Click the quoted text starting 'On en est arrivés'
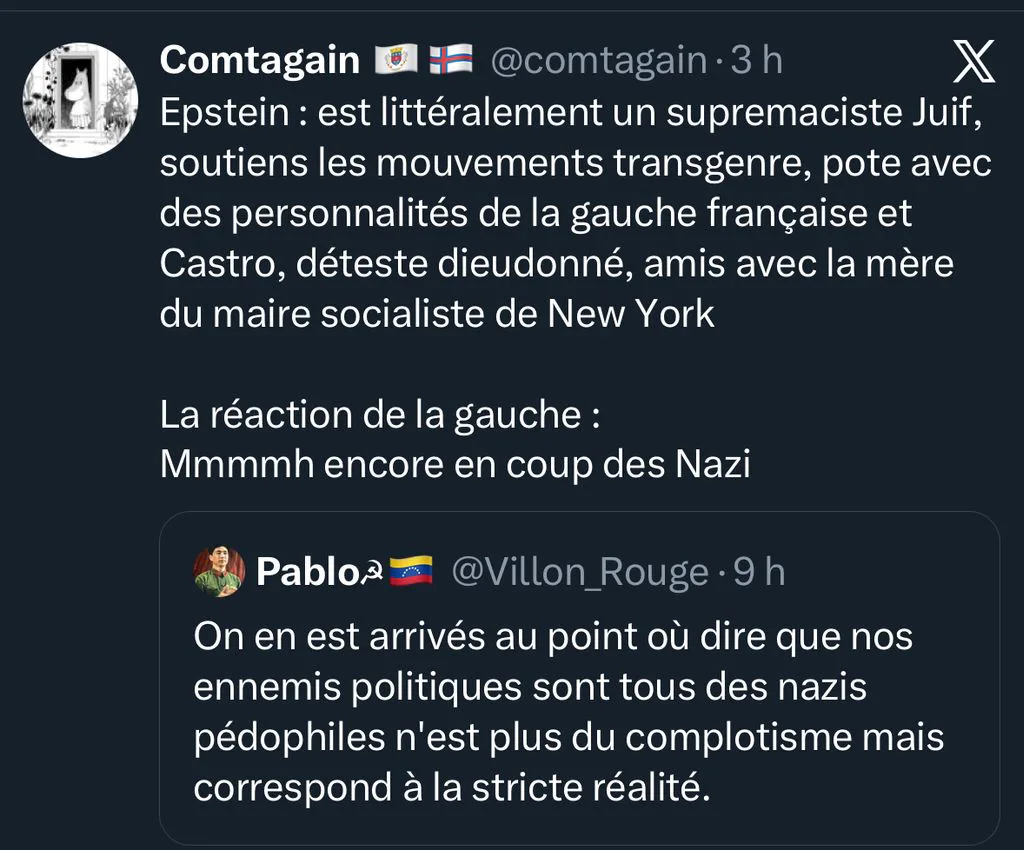Image resolution: width=1024 pixels, height=850 pixels. 569,712
